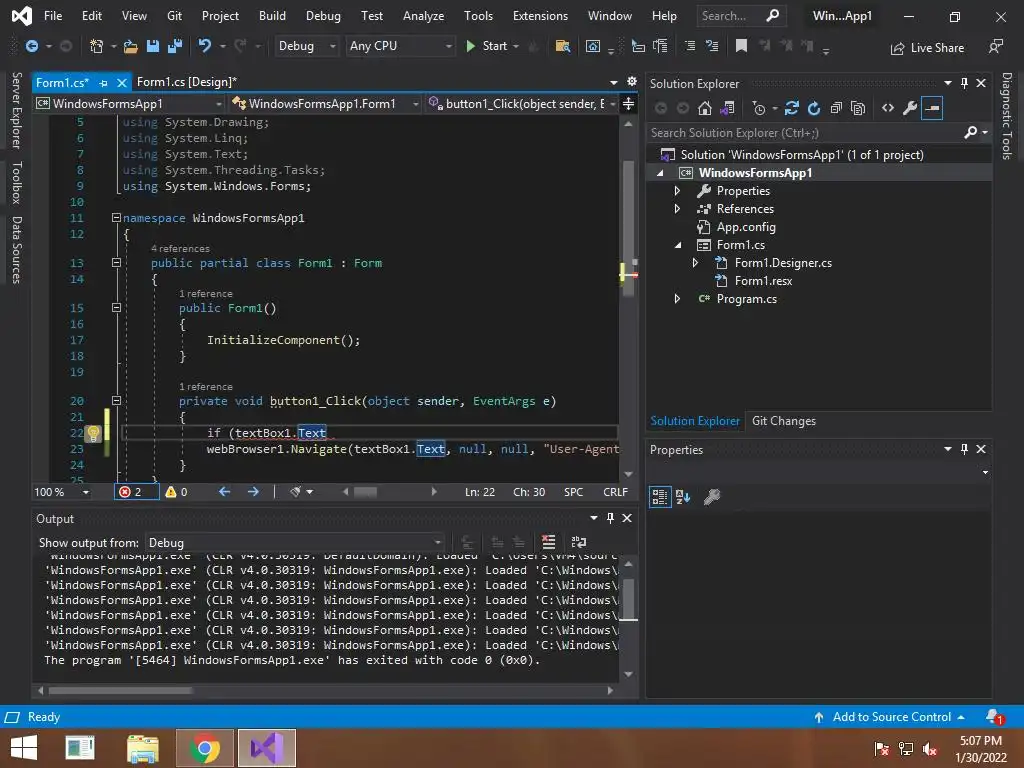
Task: Expand the Properties node in Solution Explorer
Action: (x=677, y=191)
